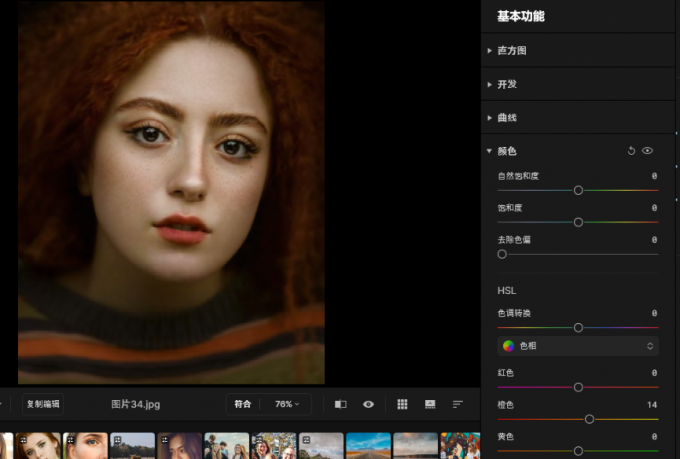
Task: Toggle 颜色 panel visibility eye
Action: click(x=648, y=151)
